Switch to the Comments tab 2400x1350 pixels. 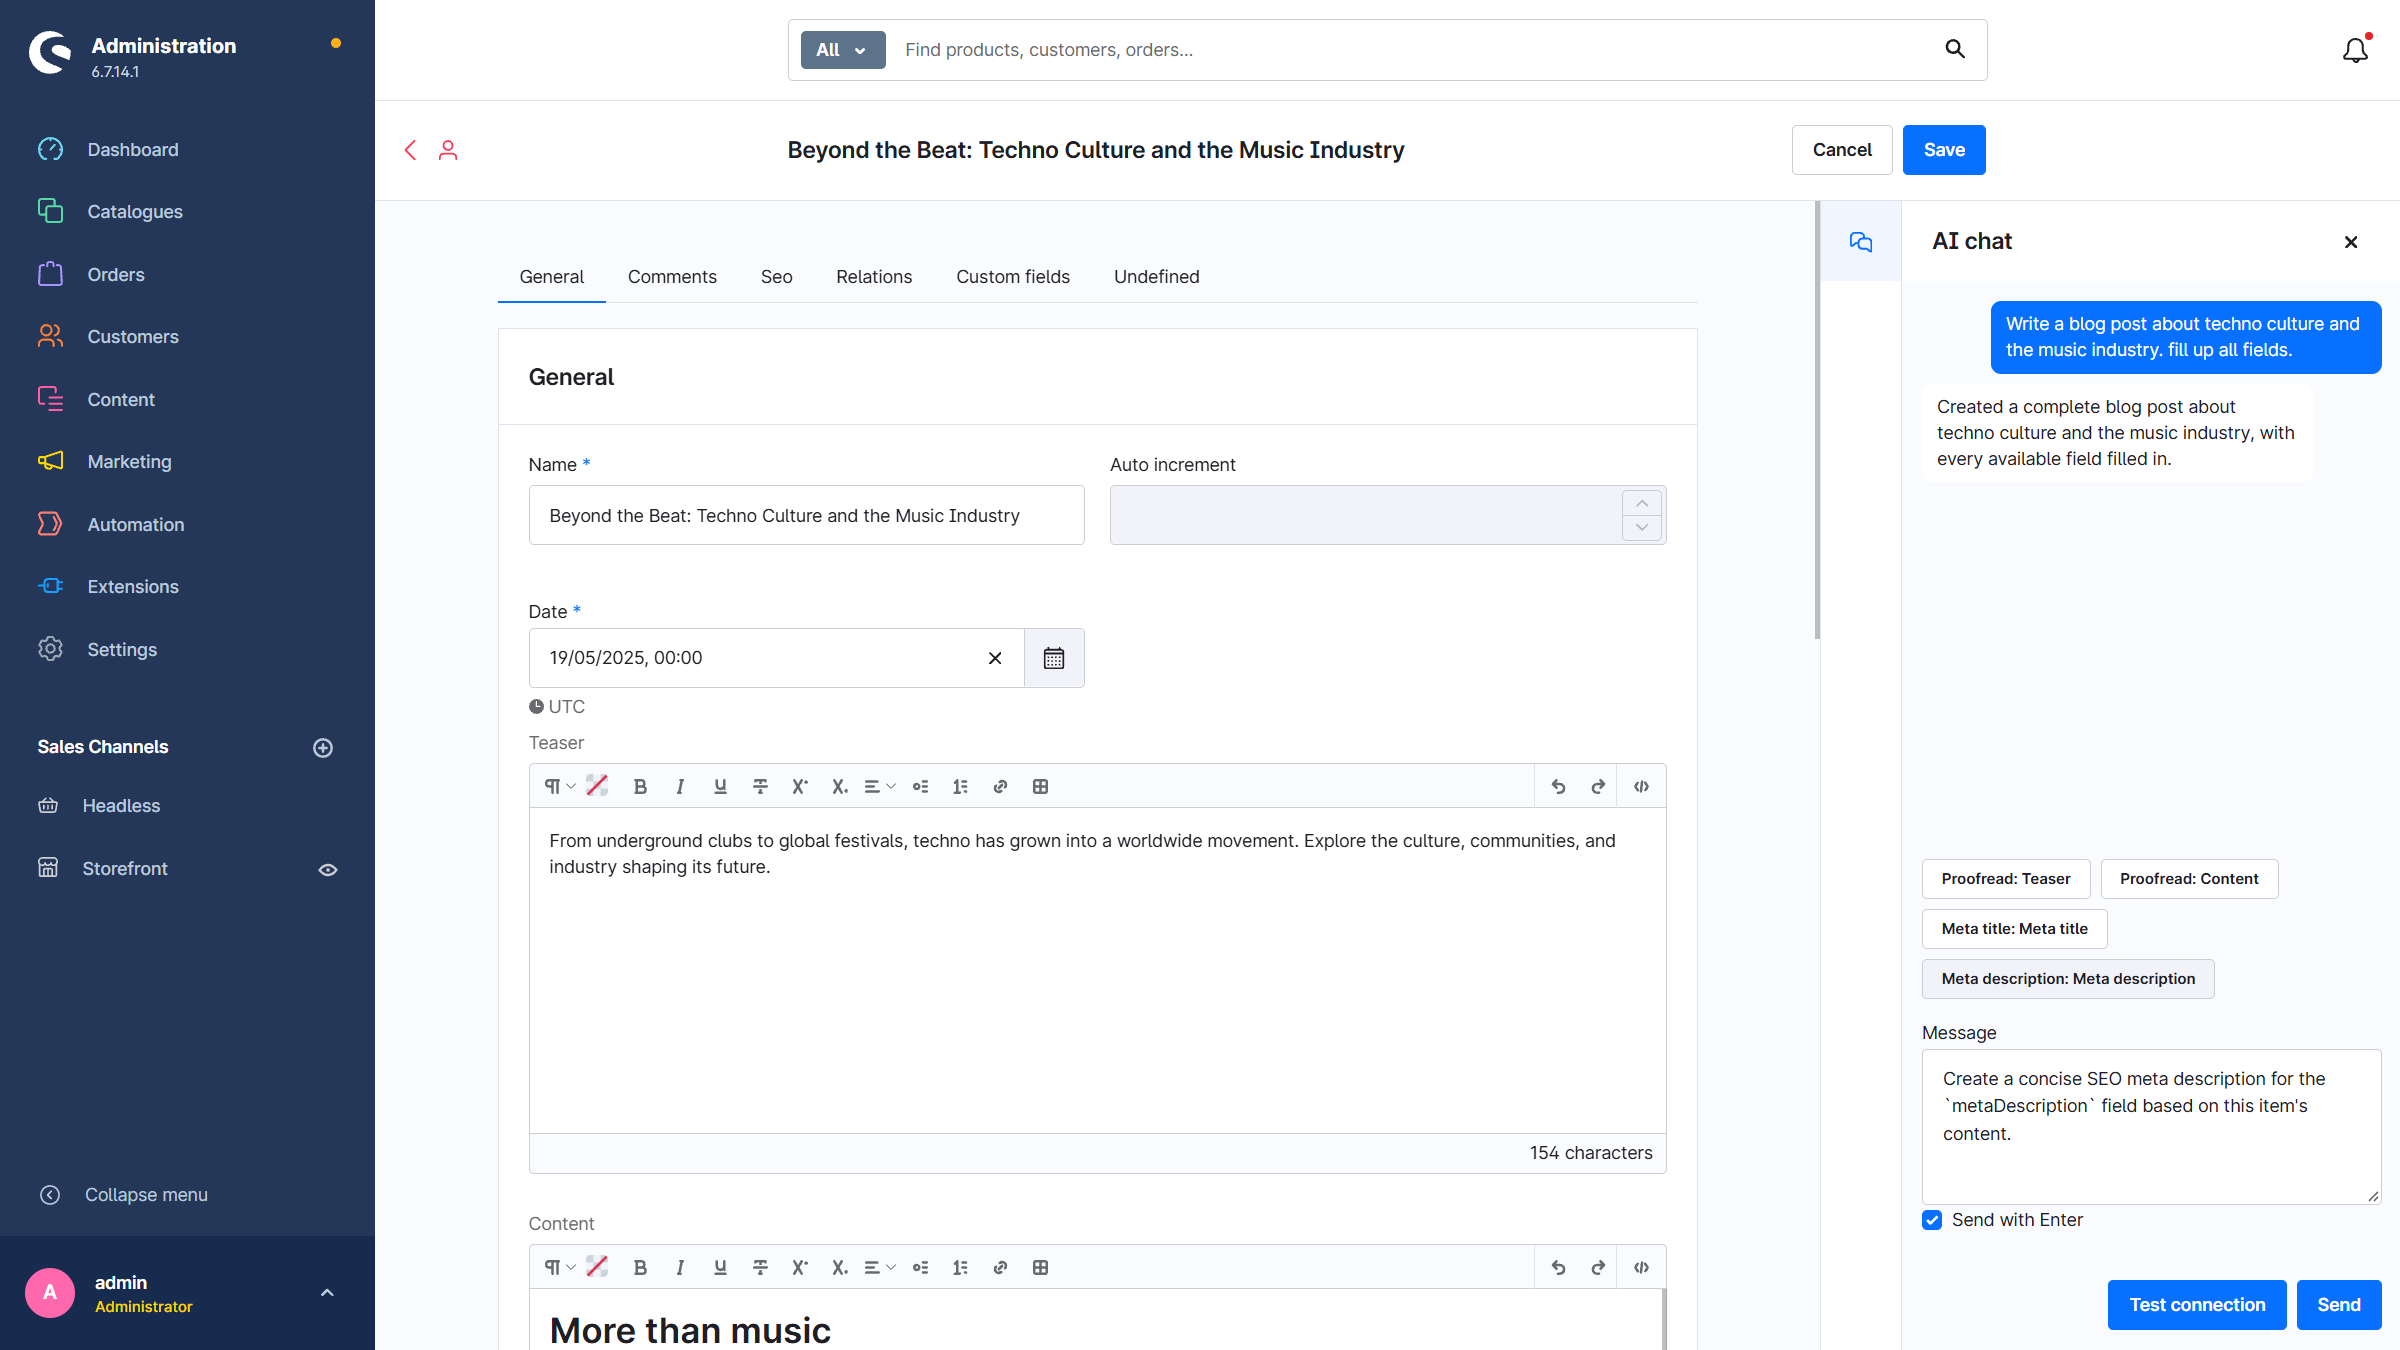click(672, 277)
